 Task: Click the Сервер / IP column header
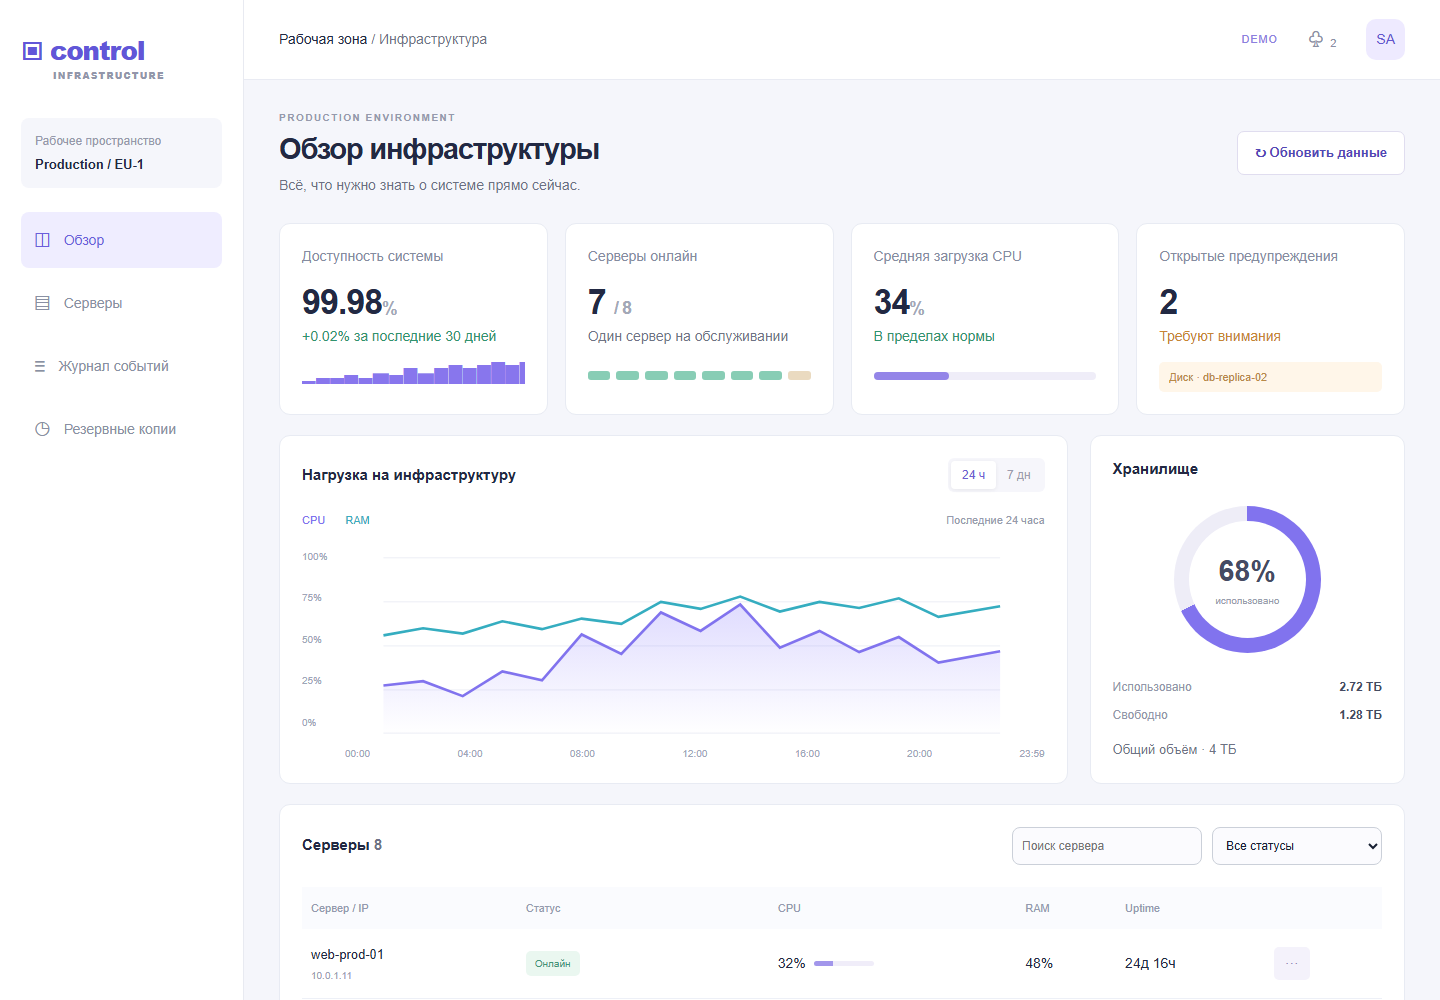coord(340,908)
